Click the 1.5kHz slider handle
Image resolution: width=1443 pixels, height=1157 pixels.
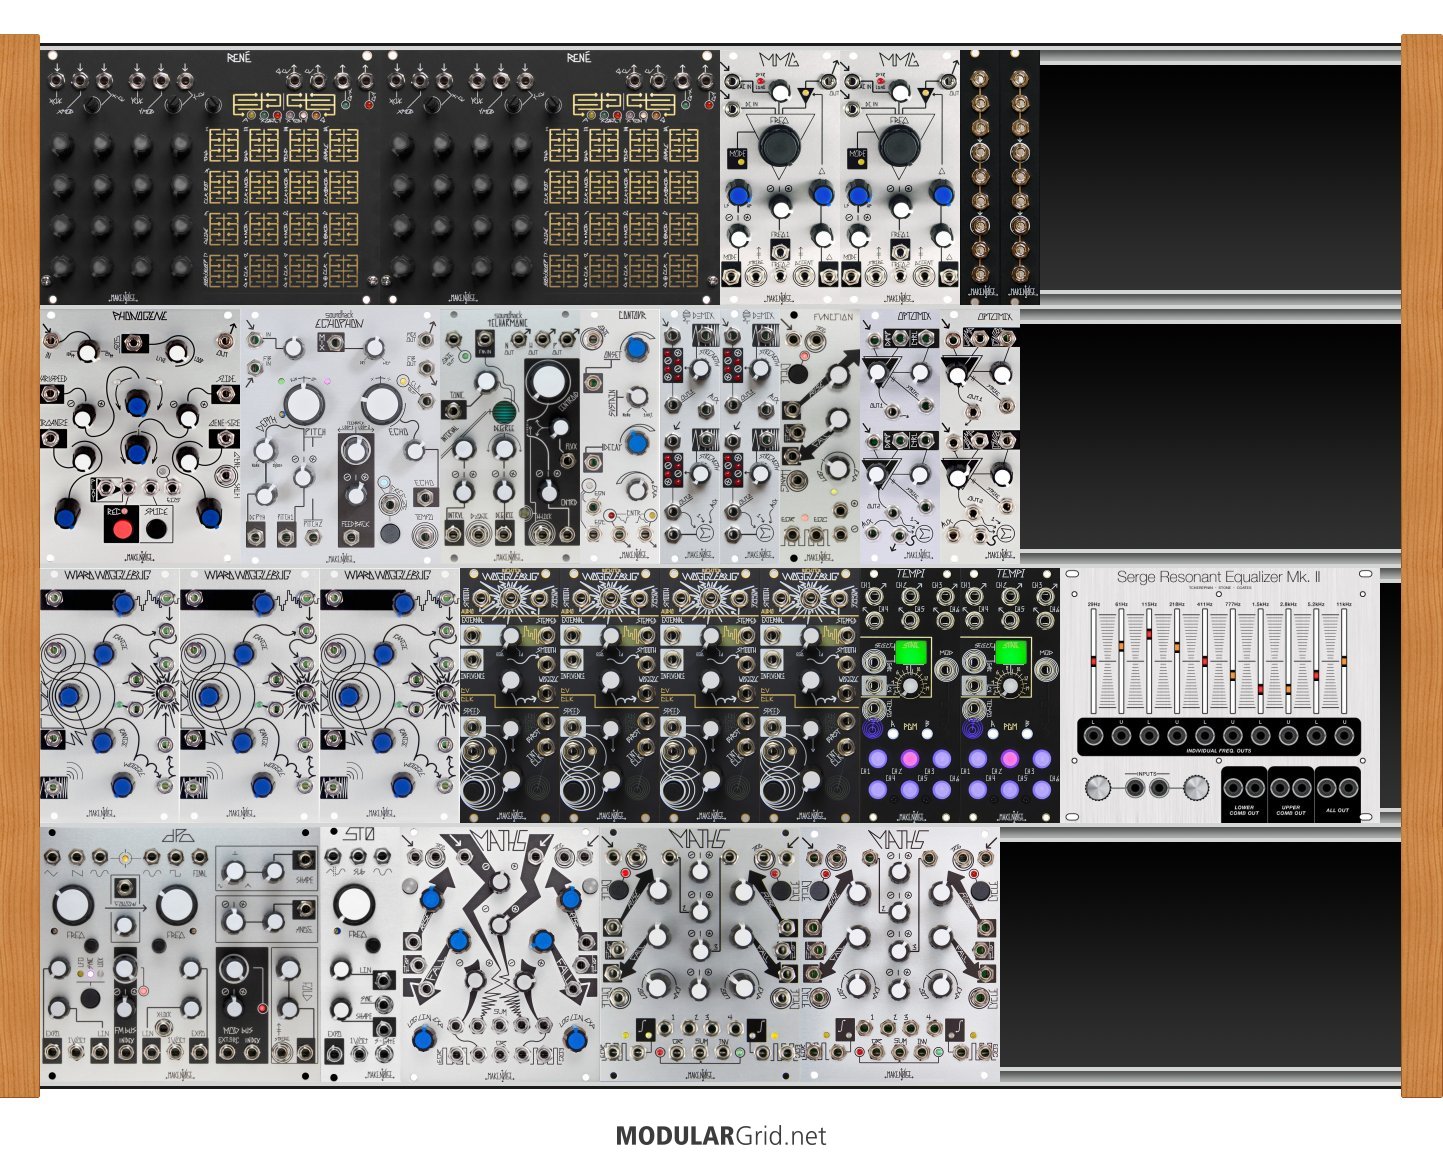1260,690
